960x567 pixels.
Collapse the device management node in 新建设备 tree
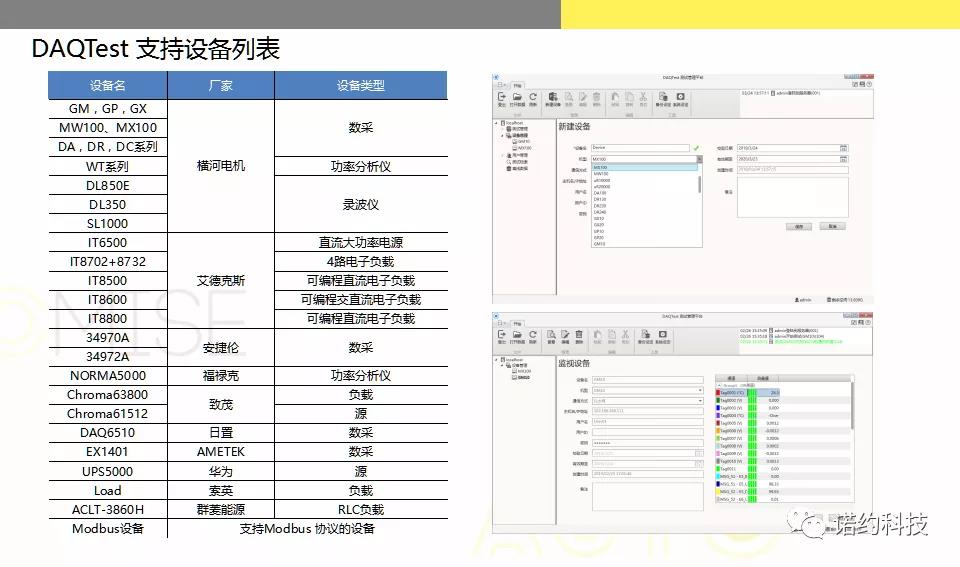(x=502, y=135)
